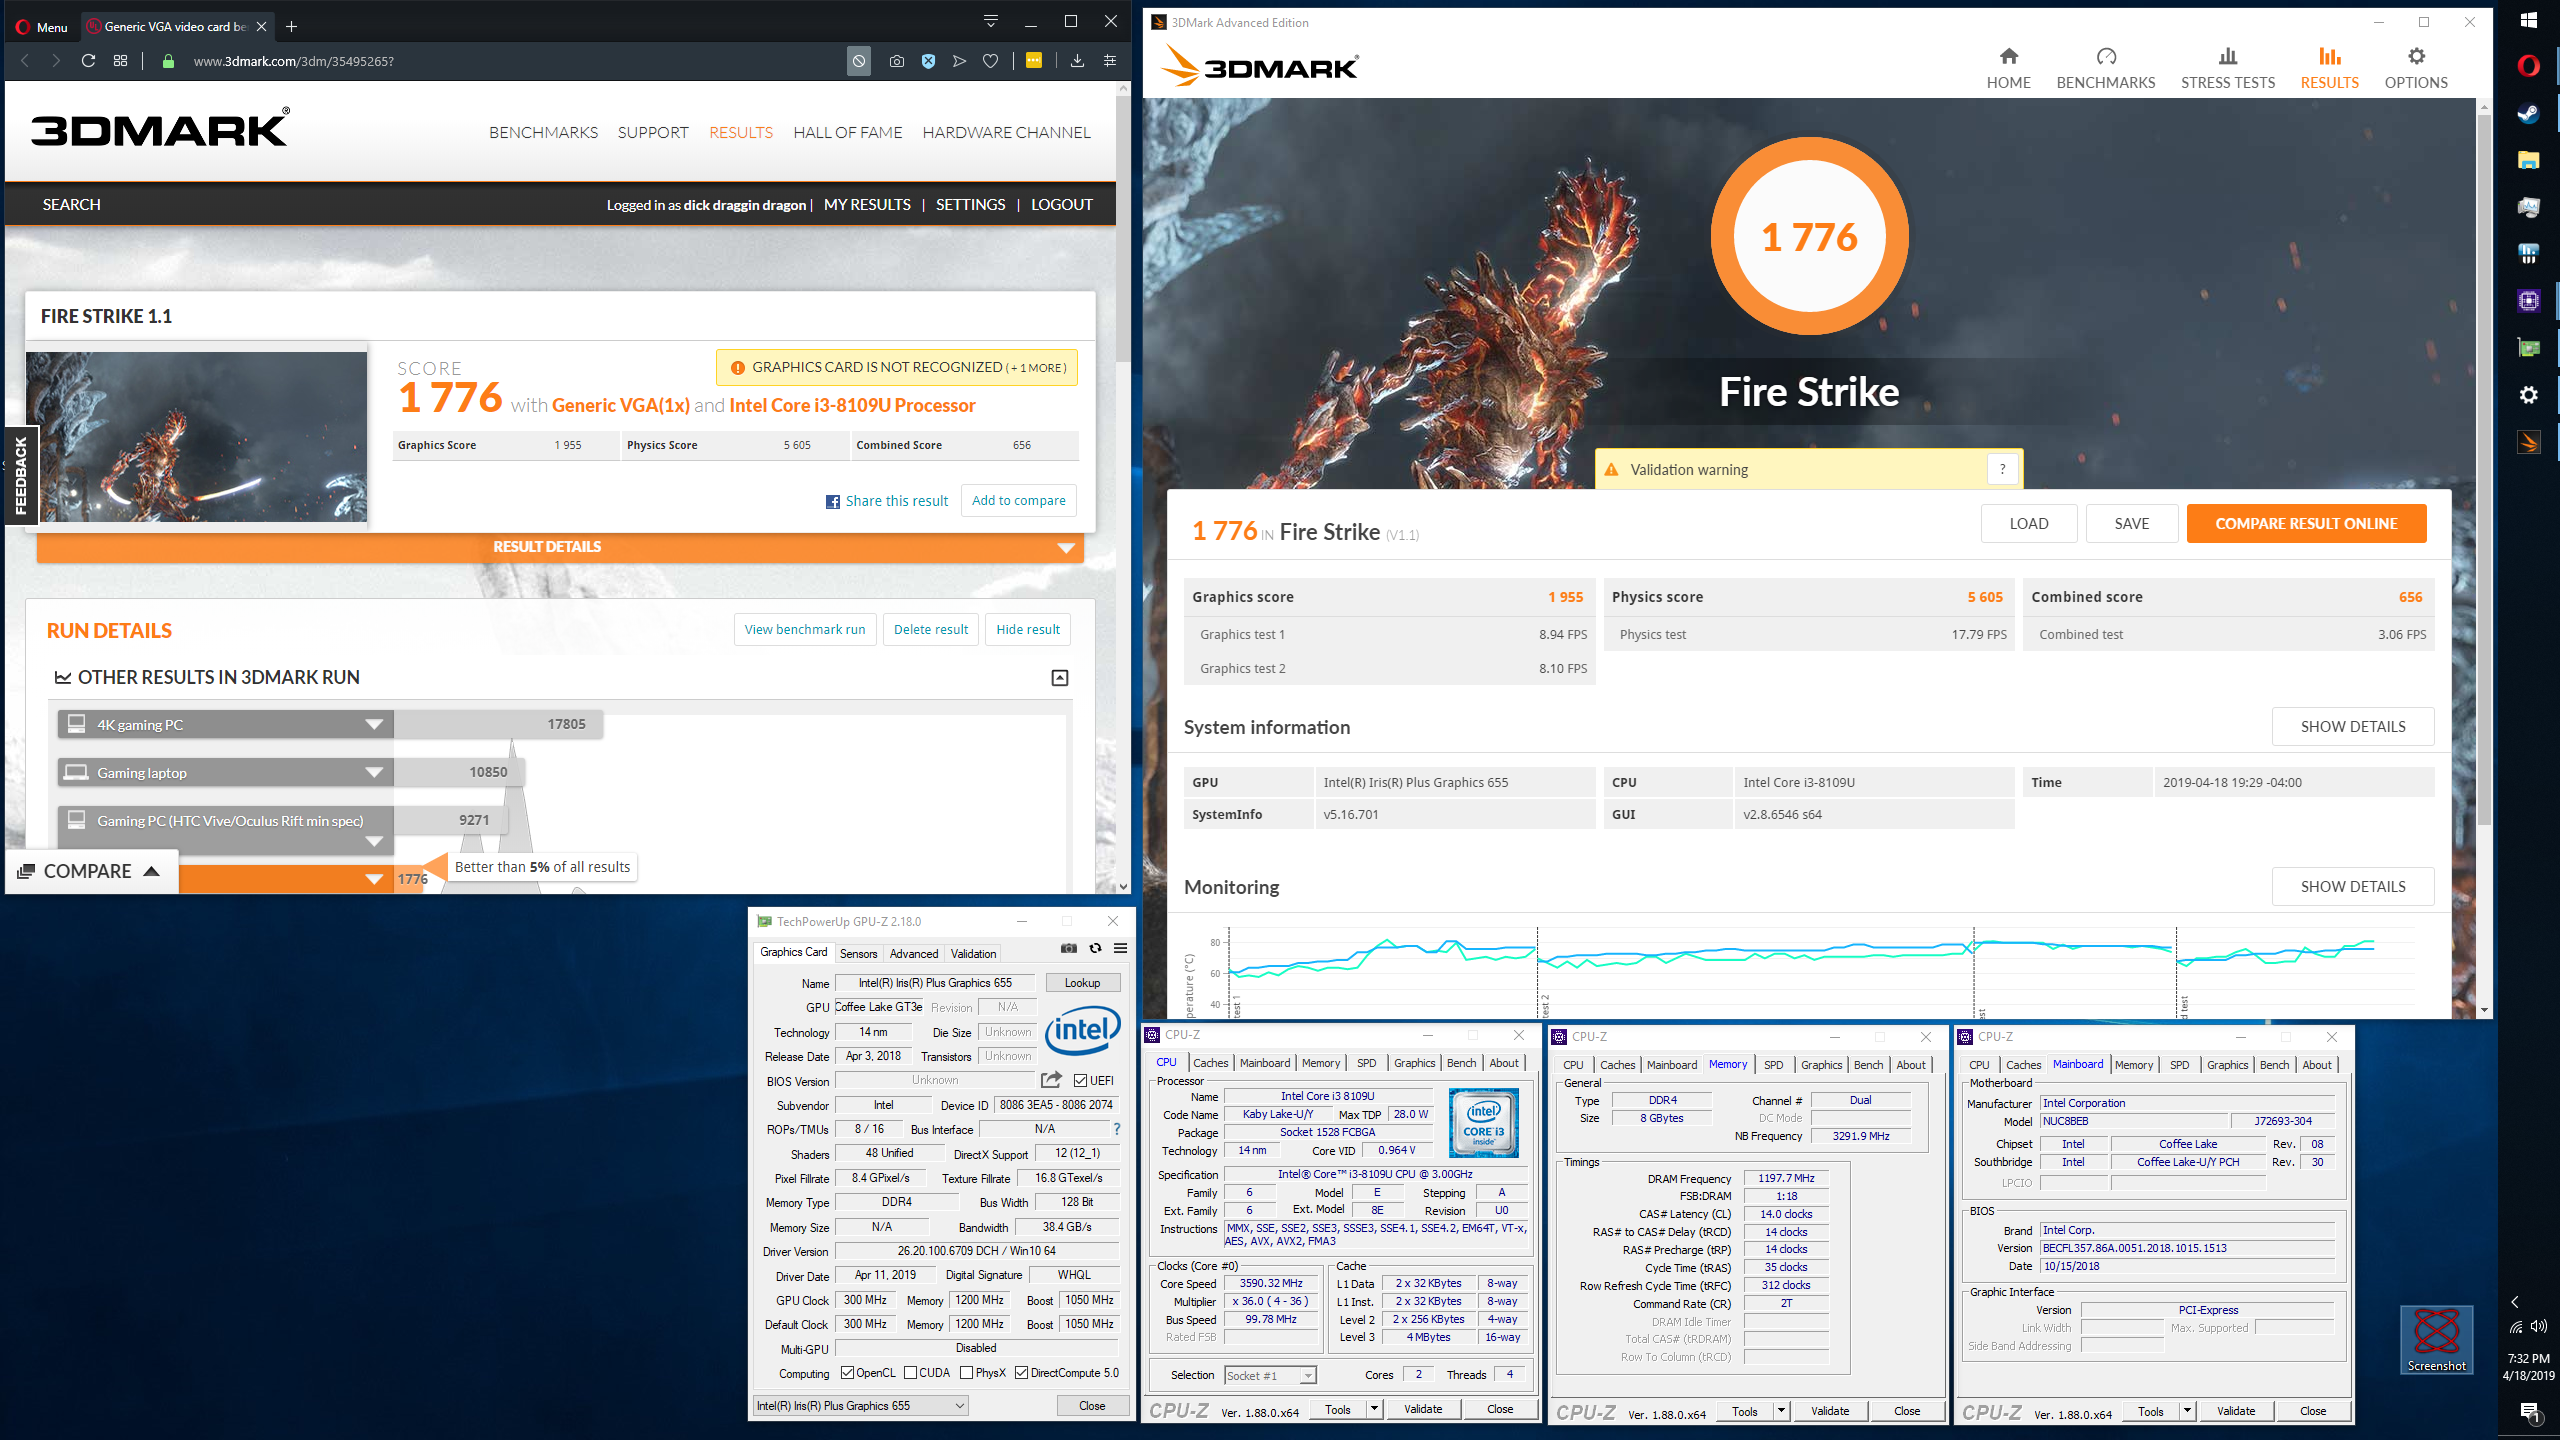Open Benchmarks in 3DMark app

click(2105, 68)
